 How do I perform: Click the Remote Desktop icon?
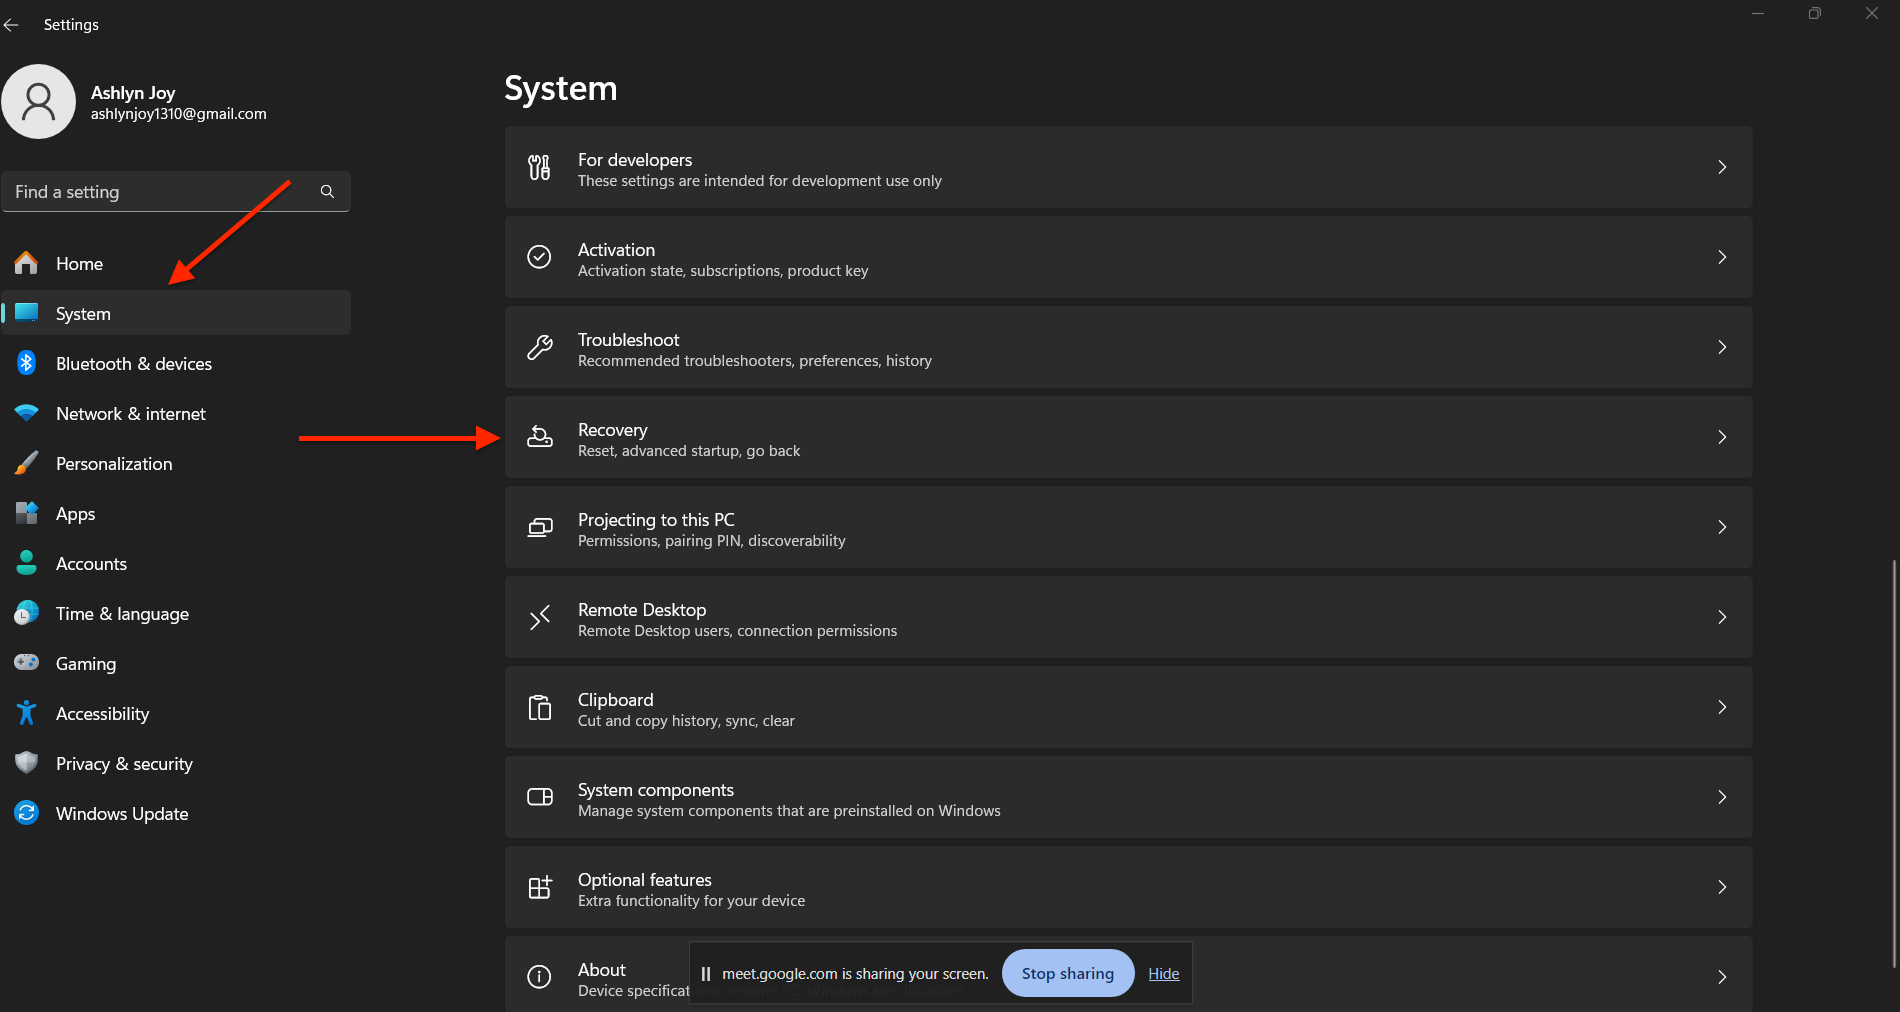tap(540, 617)
